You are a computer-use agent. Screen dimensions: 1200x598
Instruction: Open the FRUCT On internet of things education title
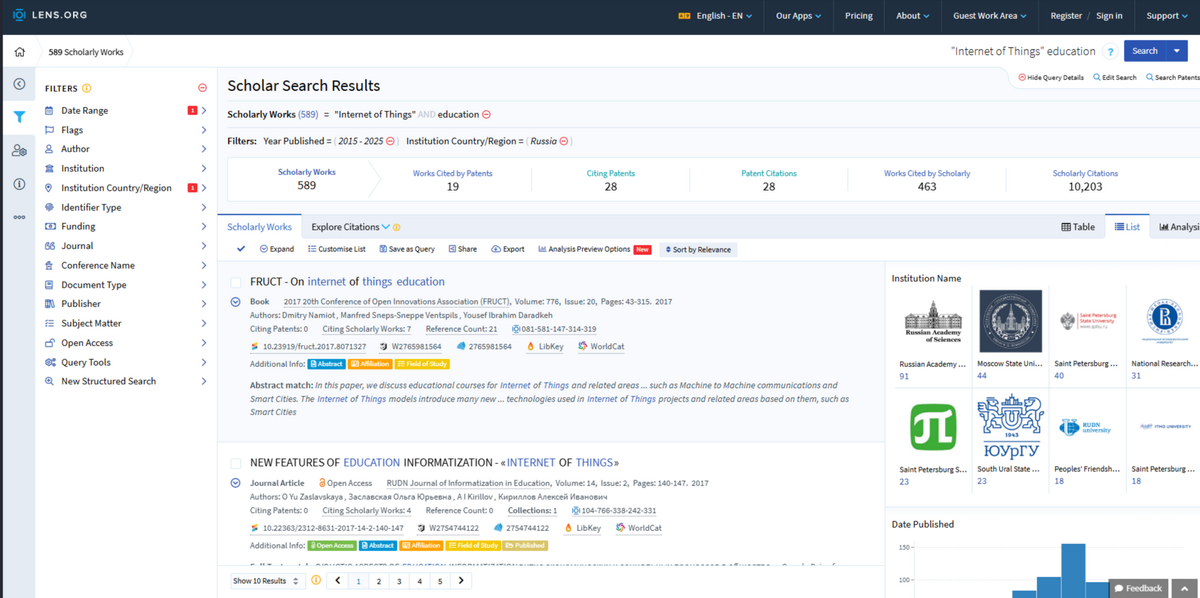pos(347,282)
